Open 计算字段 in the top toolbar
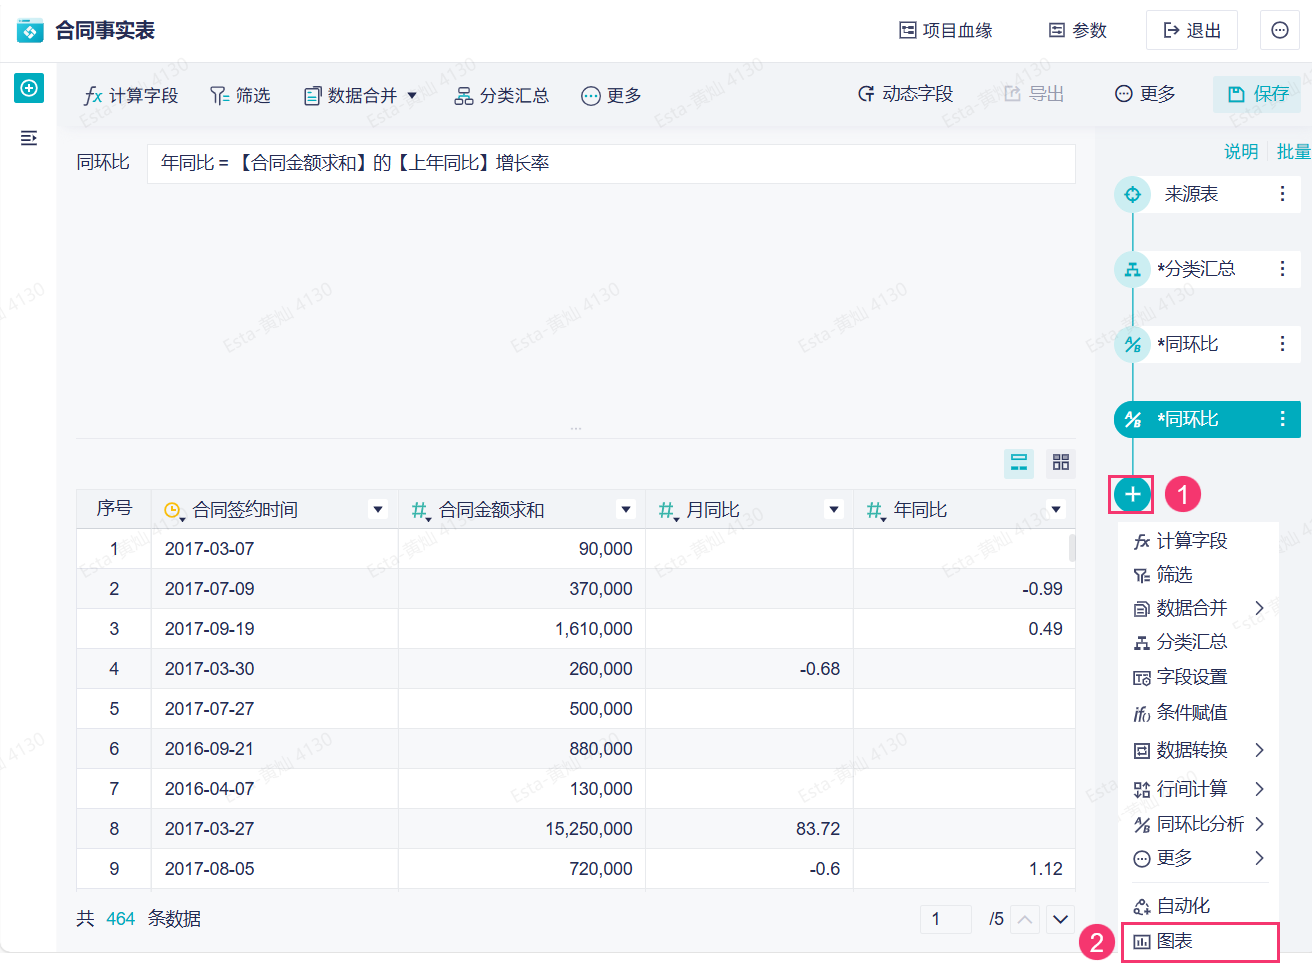This screenshot has height=966, width=1312. pos(131,95)
